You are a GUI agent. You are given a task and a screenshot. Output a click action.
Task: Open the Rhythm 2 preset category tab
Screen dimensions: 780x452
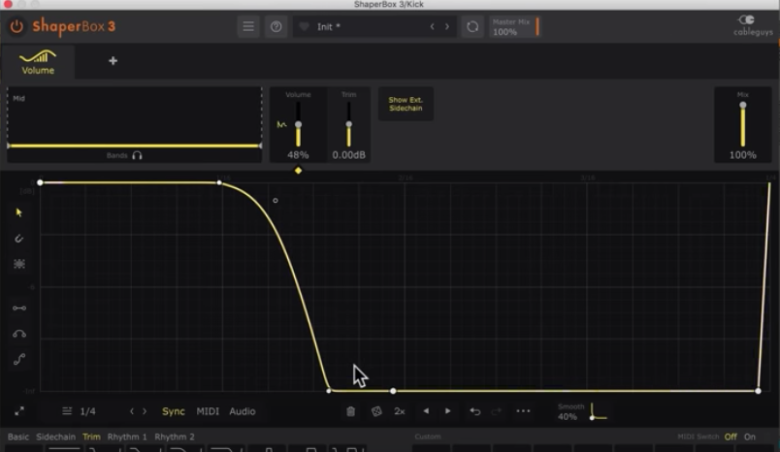click(175, 437)
